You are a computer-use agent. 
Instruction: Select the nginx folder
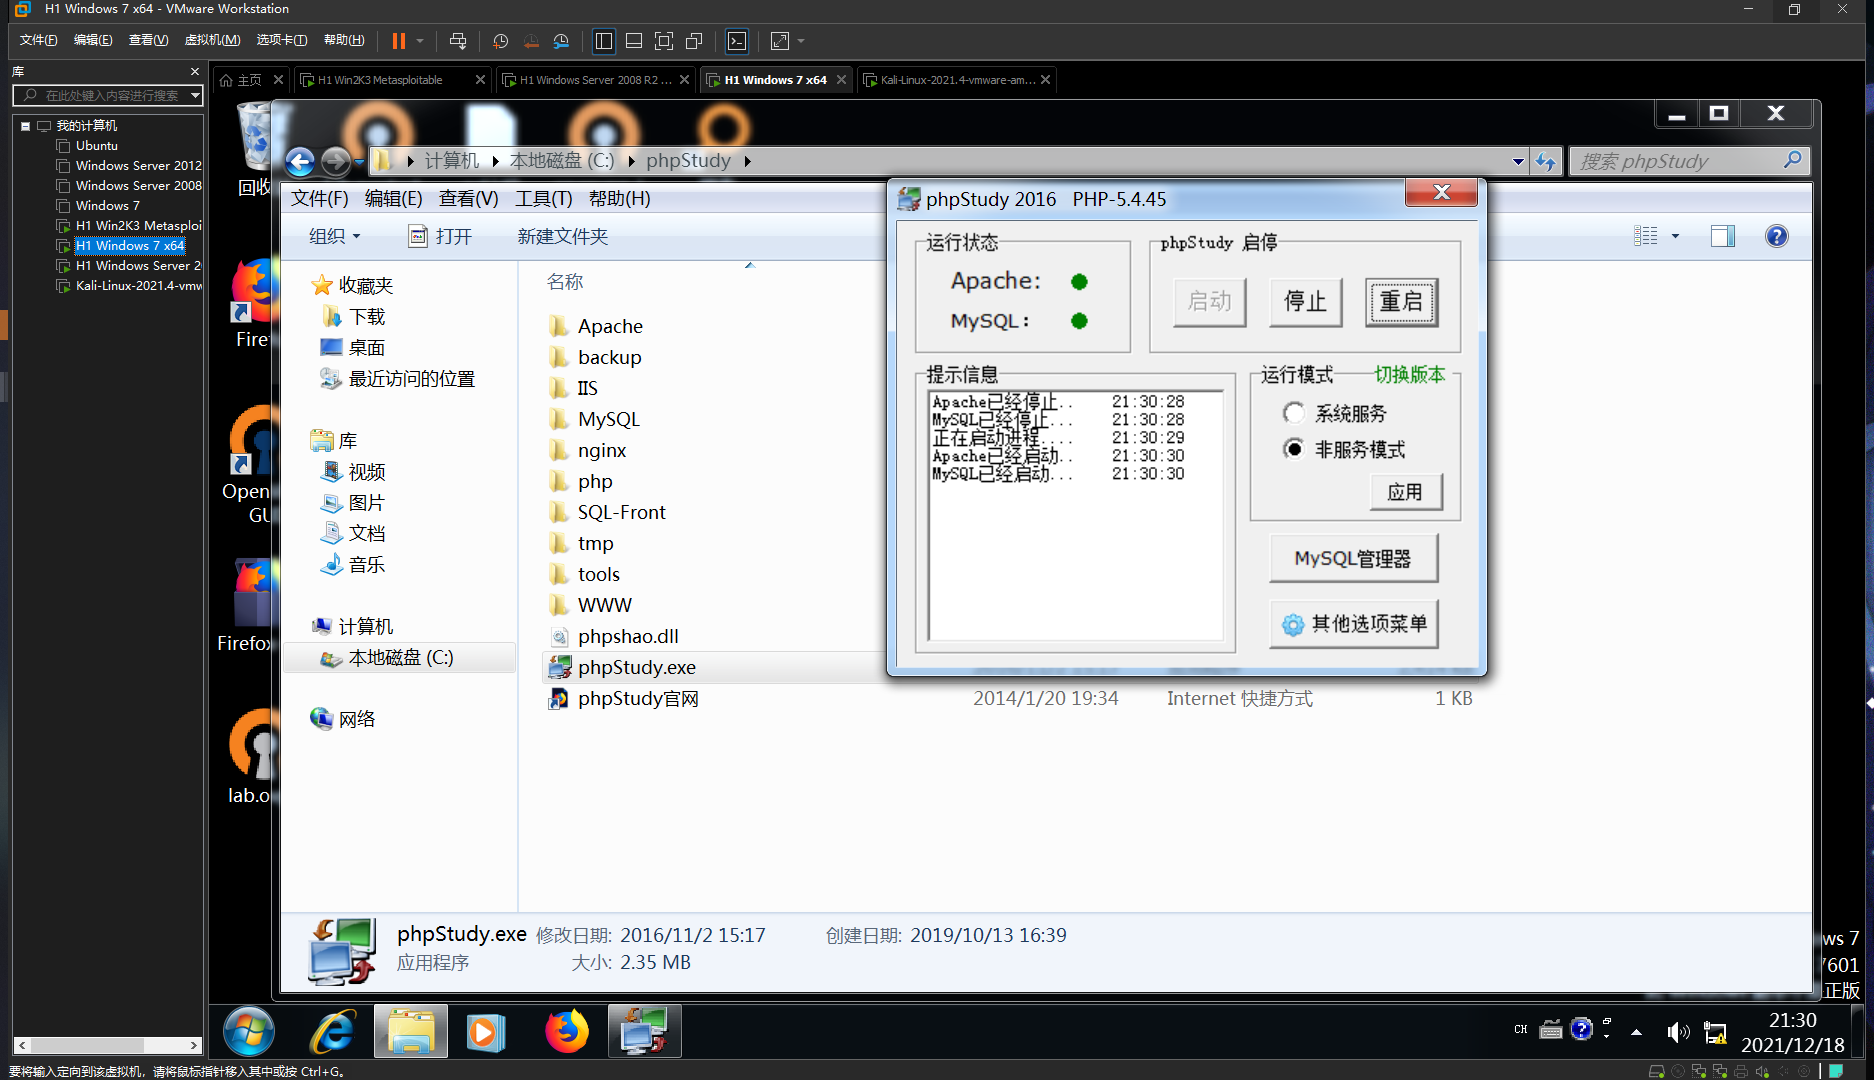point(601,450)
